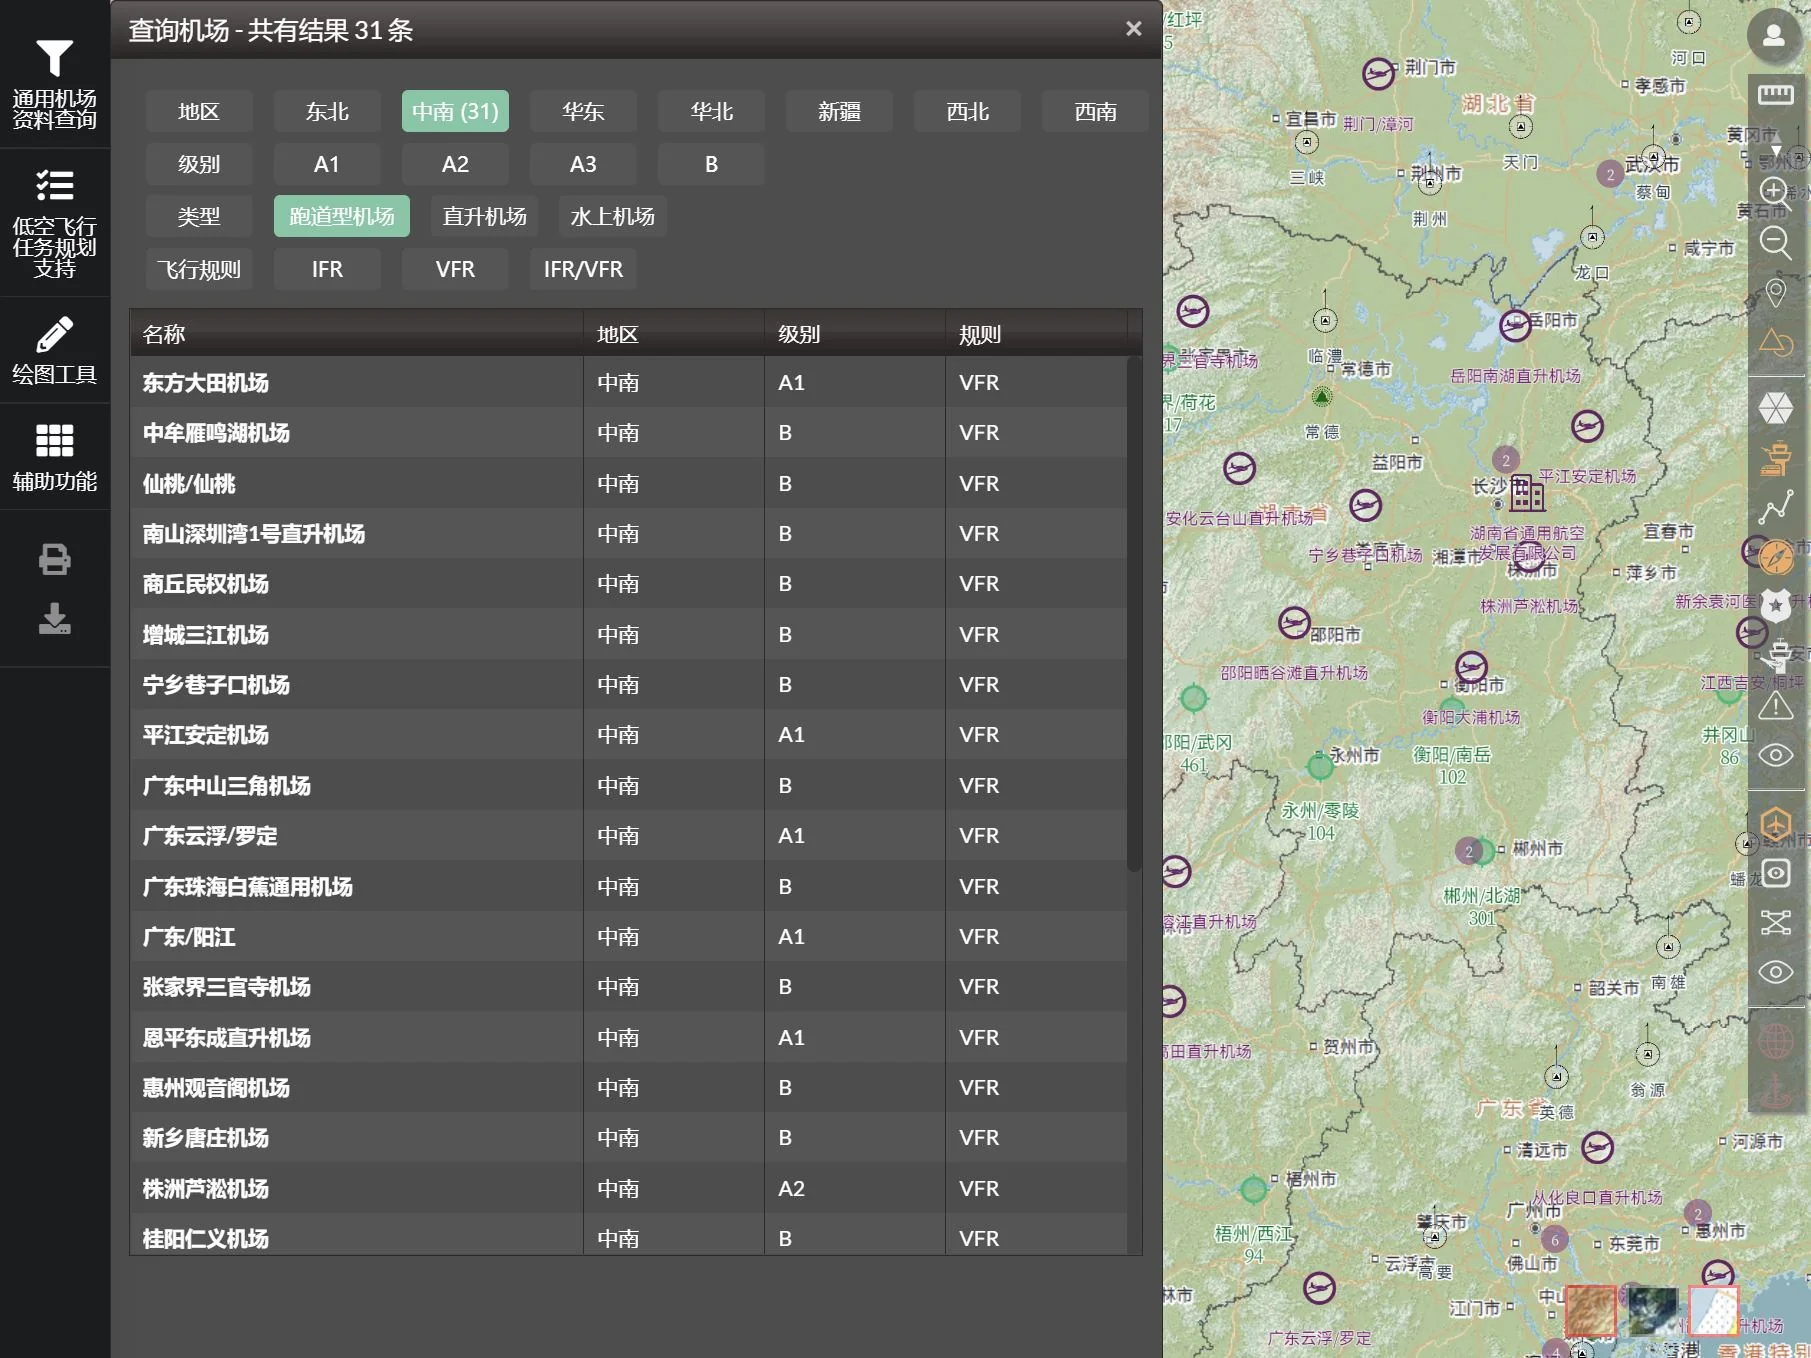Viewport: 1811px width, 1358px height.
Task: Filter by IFR/VFR flight rule
Action: coord(583,269)
